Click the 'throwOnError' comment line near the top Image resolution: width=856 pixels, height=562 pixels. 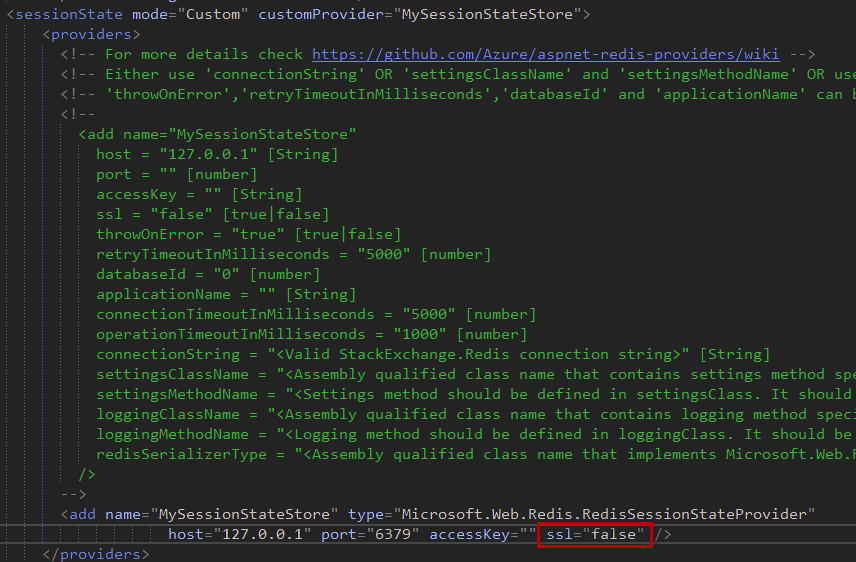click(458, 94)
